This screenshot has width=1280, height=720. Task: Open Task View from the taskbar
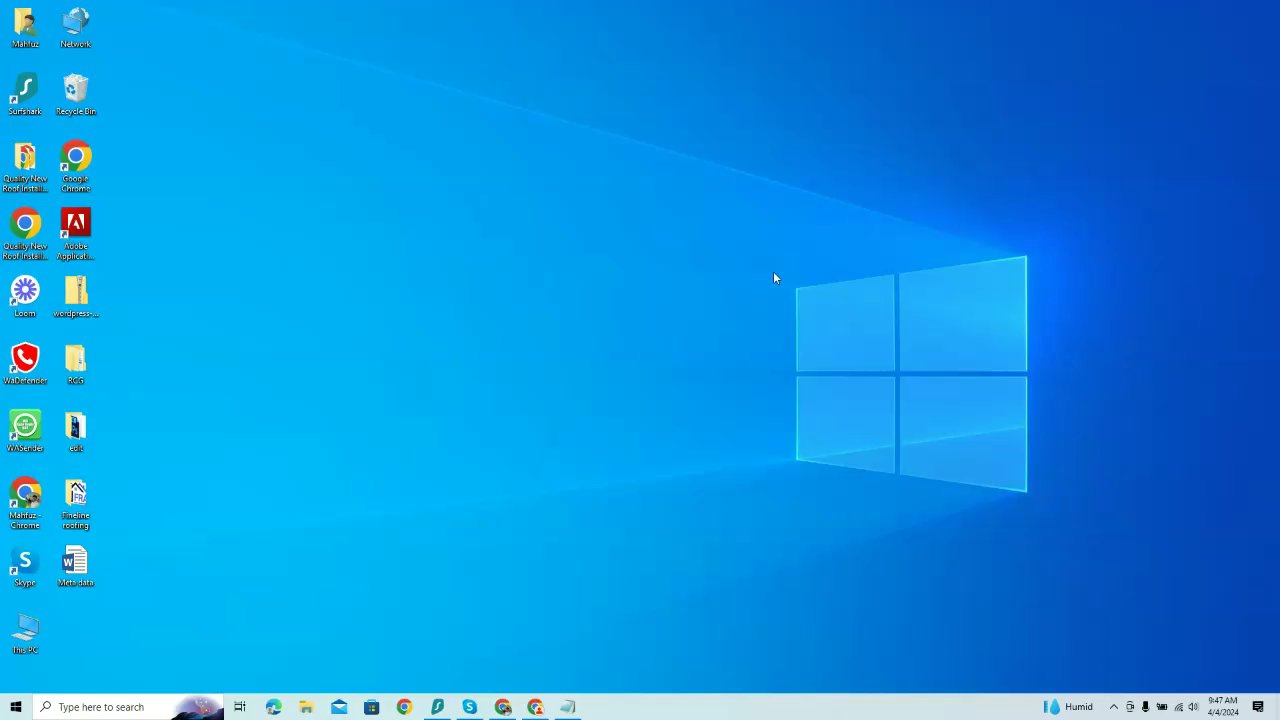240,707
